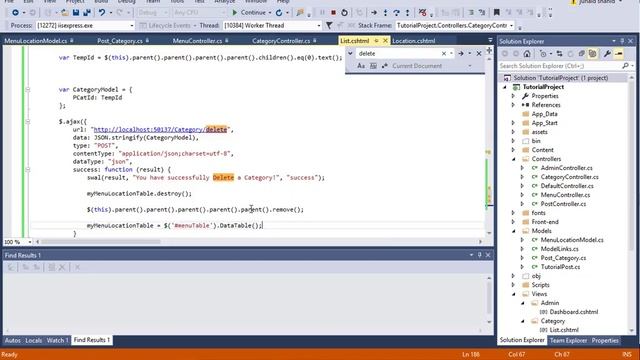Image resolution: width=640 pixels, height=360 pixels.
Task: Switch to Location.cshtml tab
Action: tap(413, 41)
